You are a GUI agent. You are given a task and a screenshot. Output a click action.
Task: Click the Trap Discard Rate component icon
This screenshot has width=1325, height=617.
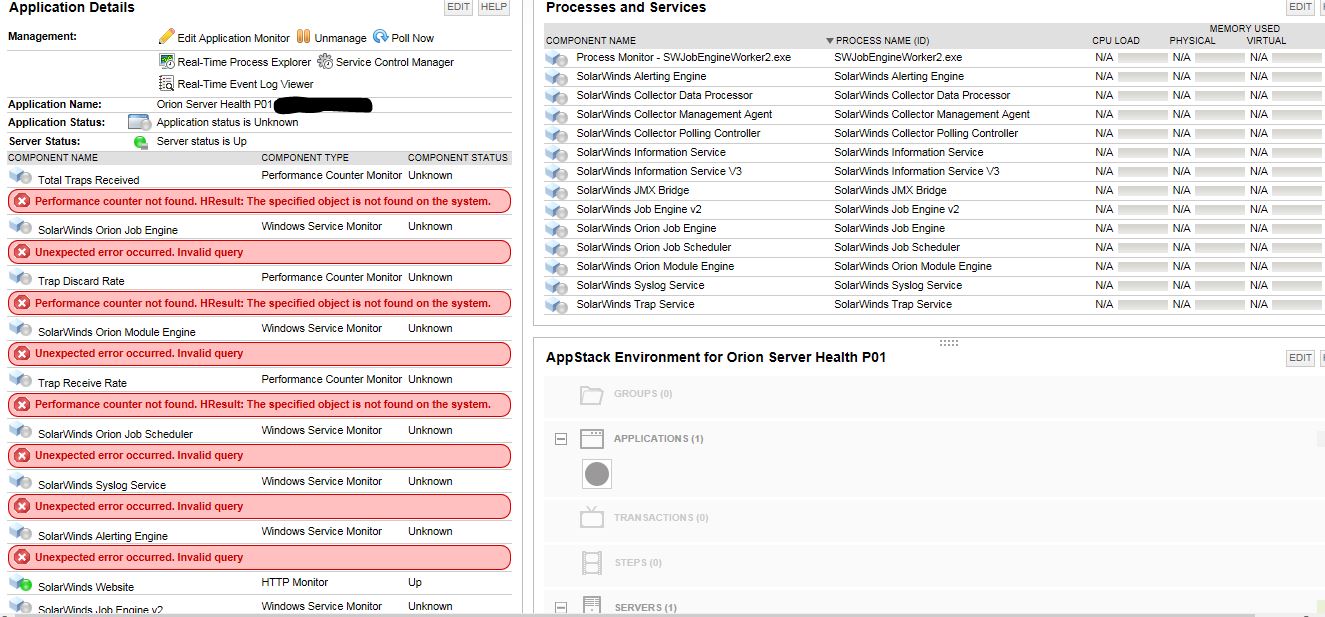[x=20, y=278]
